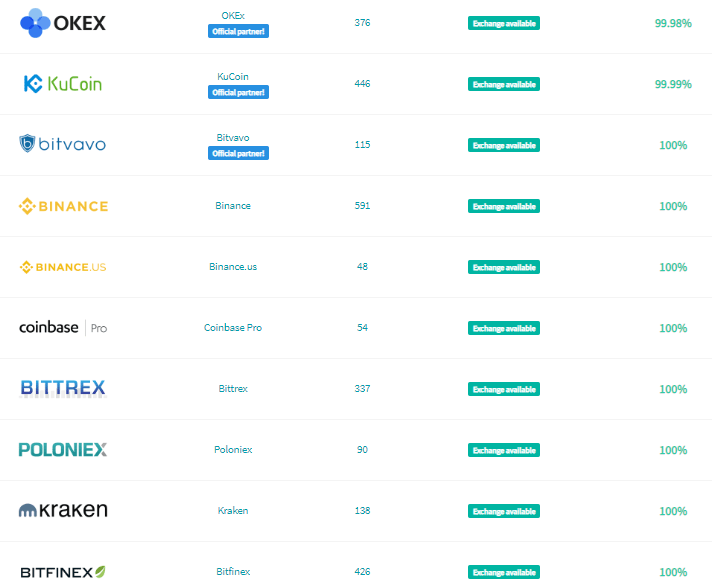Click Binance's Exchange available badge
This screenshot has width=712, height=586.
pyautogui.click(x=504, y=206)
